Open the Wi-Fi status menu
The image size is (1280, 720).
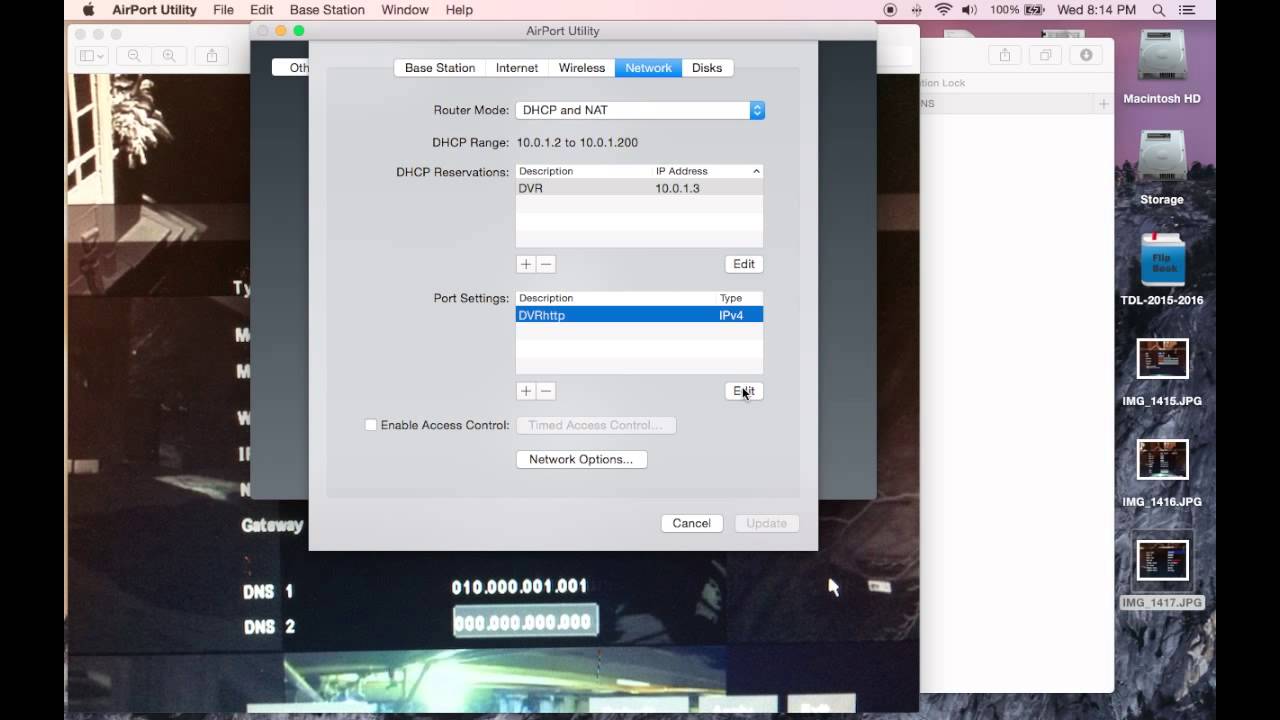943,10
